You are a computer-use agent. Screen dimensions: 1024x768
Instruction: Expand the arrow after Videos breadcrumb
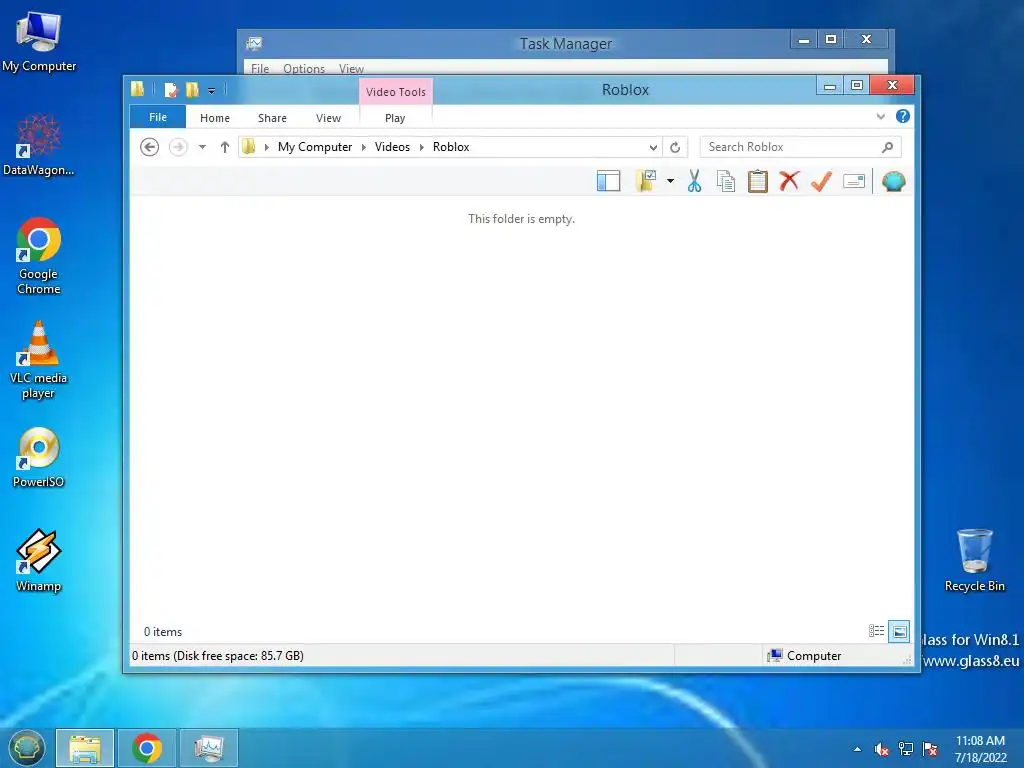(421, 147)
